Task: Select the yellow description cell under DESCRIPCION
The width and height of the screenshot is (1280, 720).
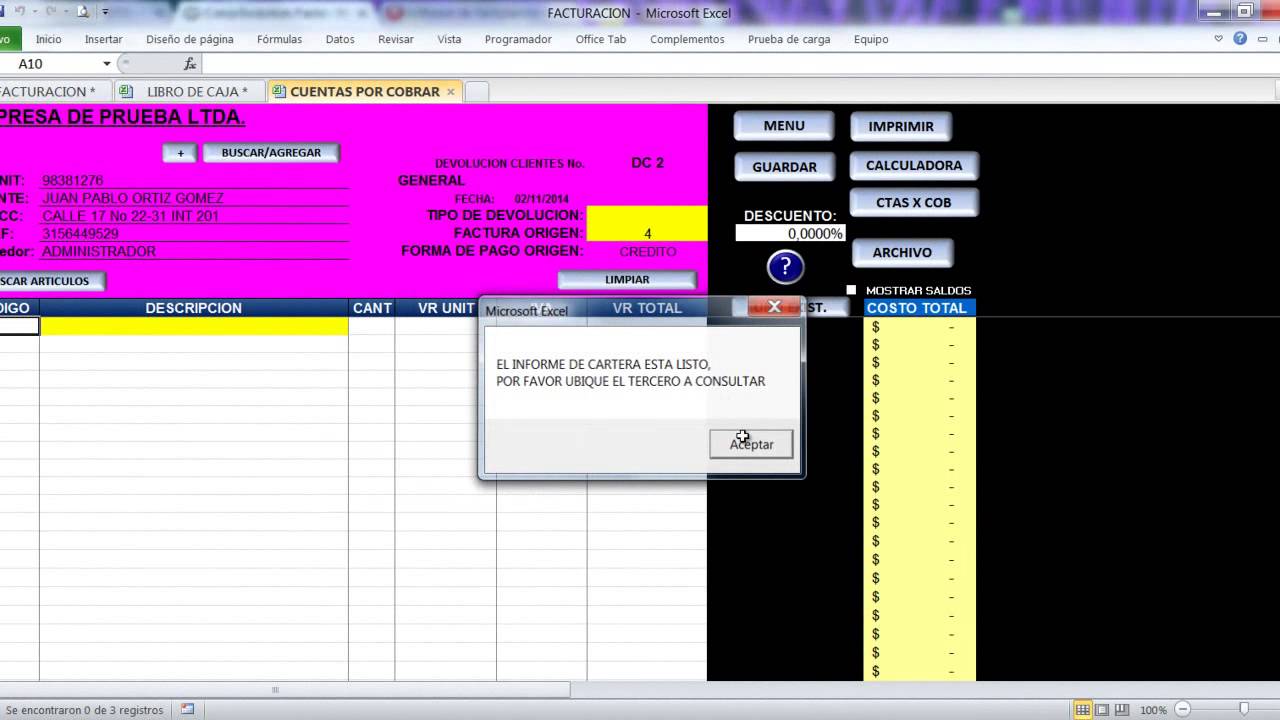Action: click(x=194, y=326)
